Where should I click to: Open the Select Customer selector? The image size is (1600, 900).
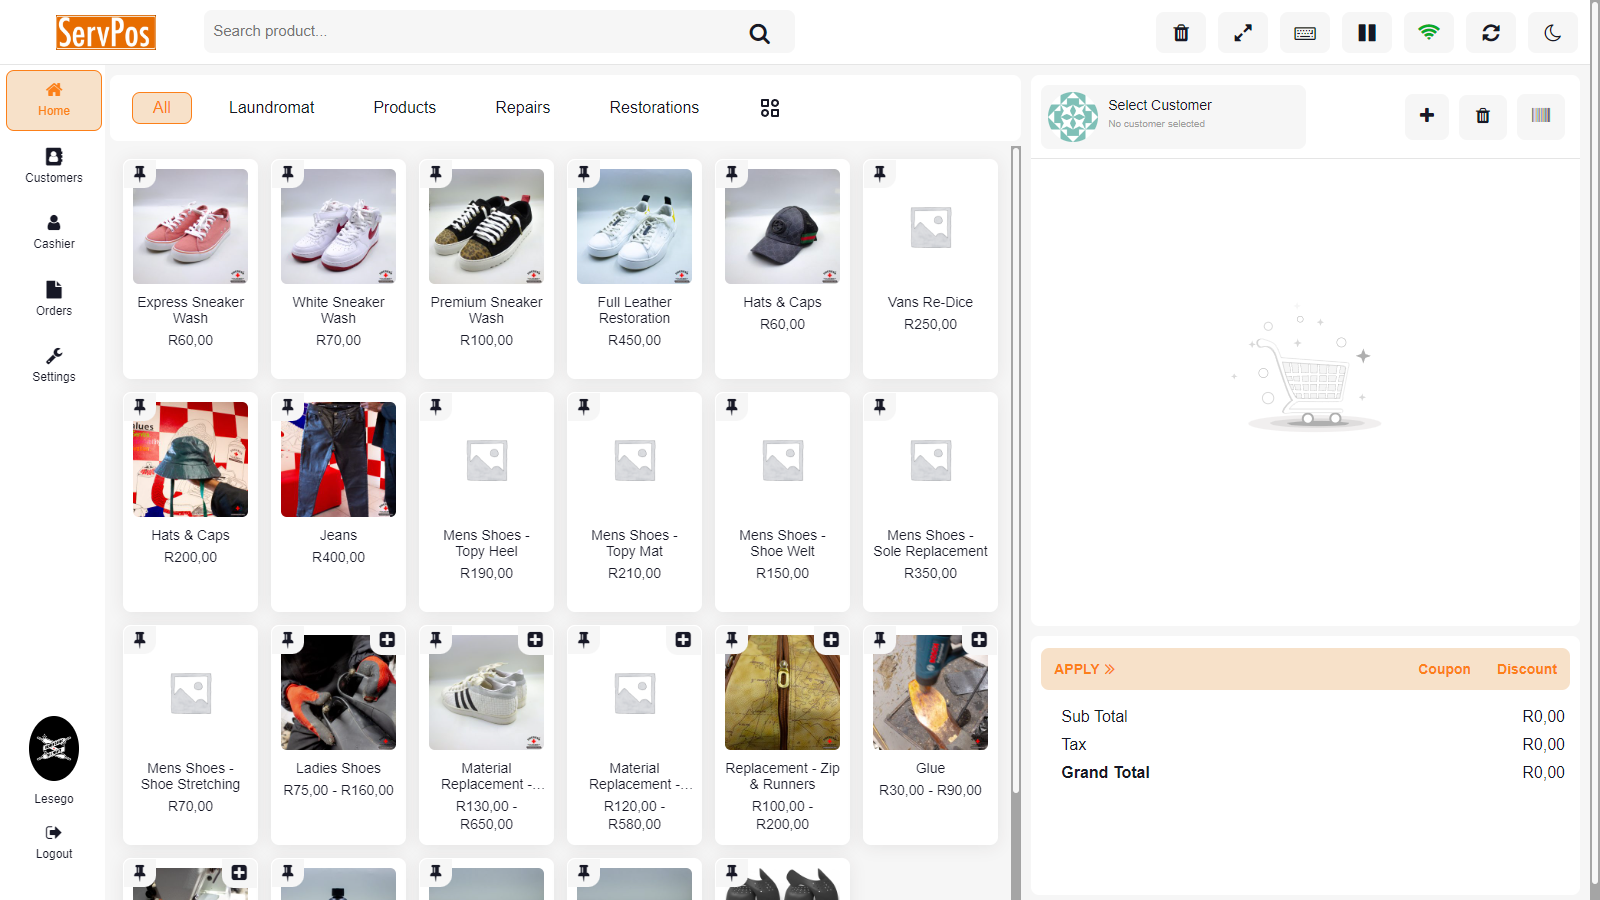1173,116
